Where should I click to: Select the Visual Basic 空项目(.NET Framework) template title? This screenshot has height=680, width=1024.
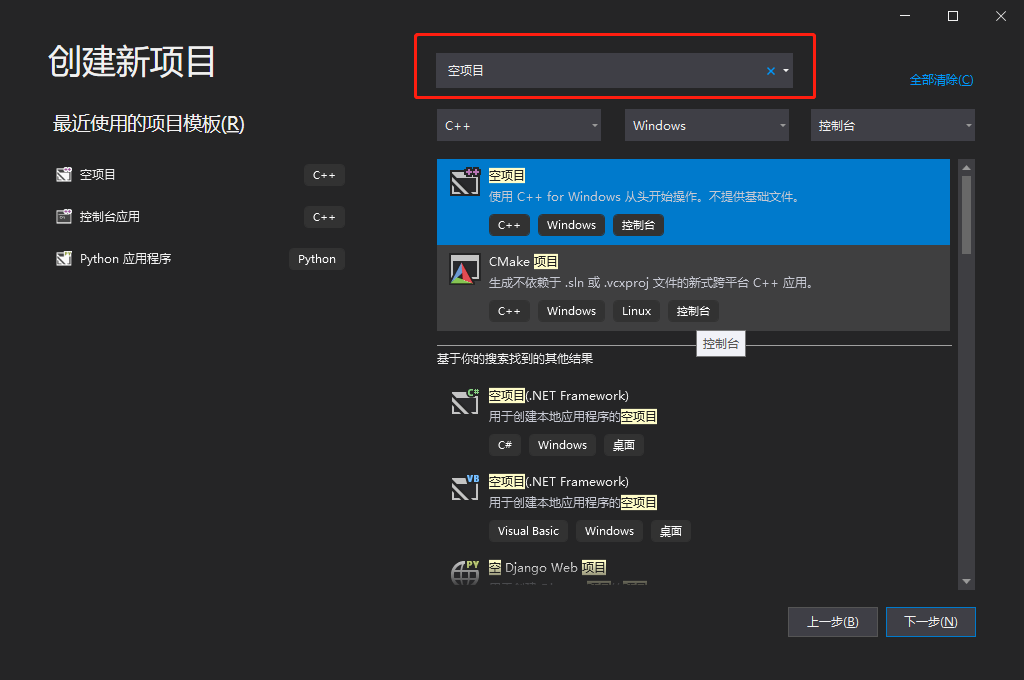[x=559, y=482]
